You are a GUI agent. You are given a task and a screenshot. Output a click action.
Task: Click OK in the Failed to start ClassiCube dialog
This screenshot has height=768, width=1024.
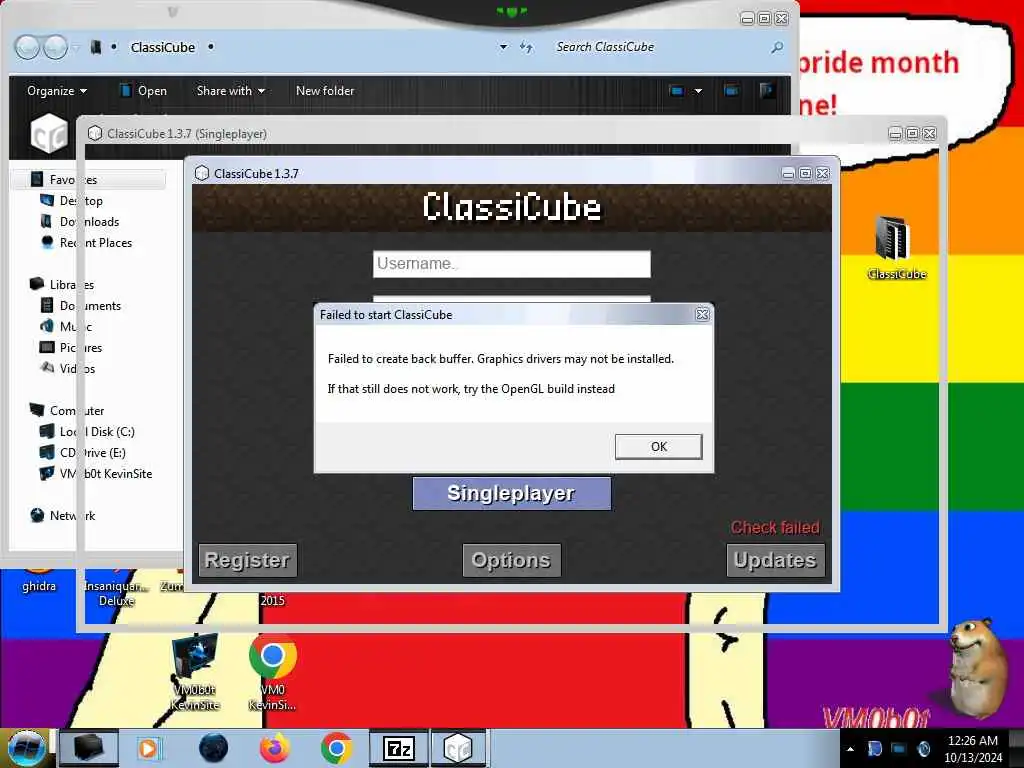point(658,447)
